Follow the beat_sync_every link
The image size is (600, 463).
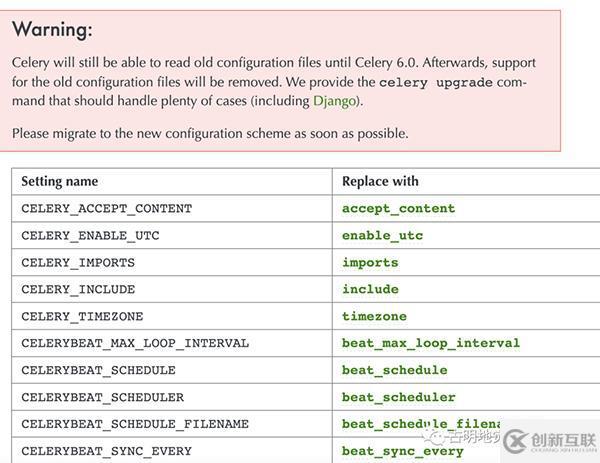(x=402, y=451)
